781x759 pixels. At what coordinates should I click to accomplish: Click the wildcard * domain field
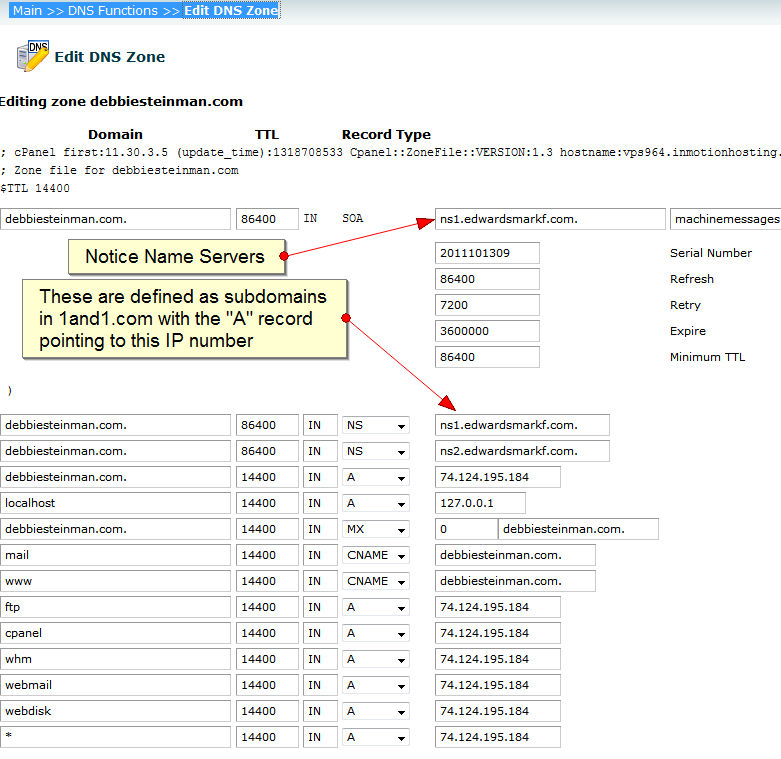[115, 737]
